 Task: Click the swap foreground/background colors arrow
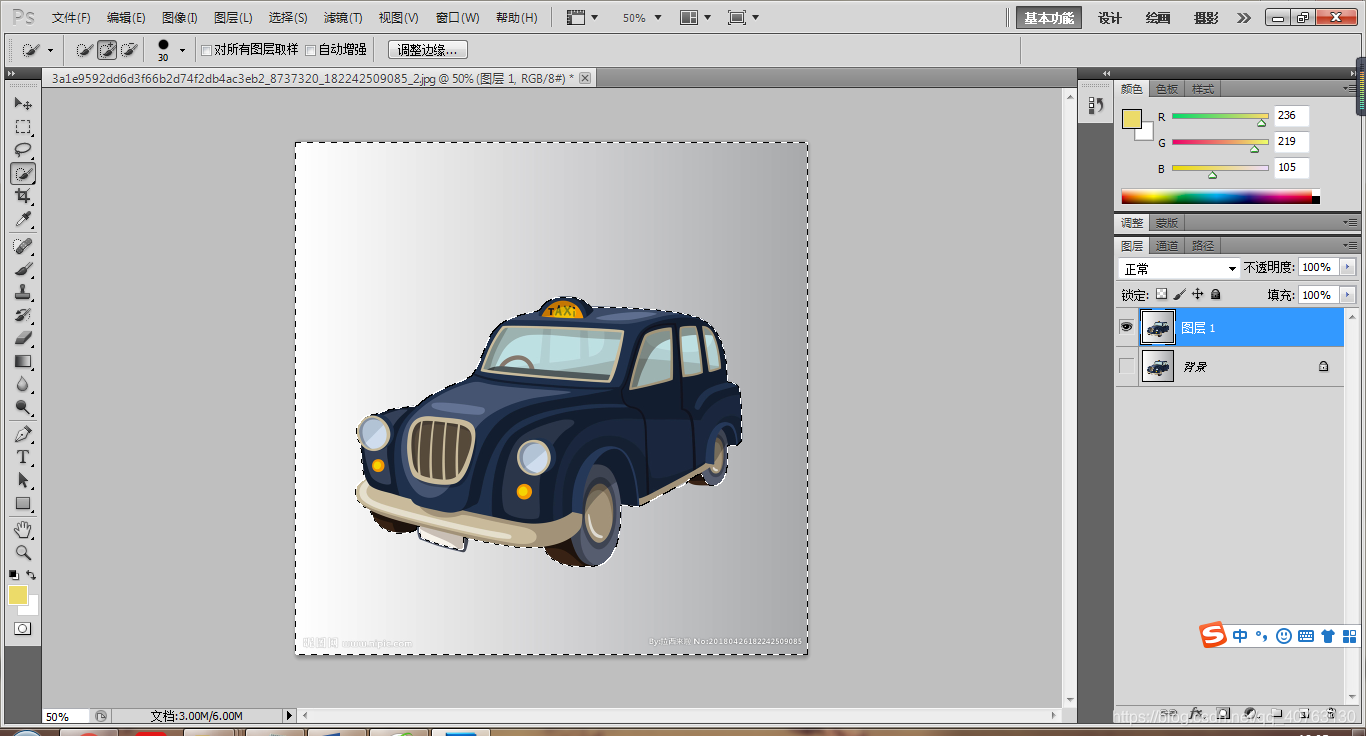[32, 575]
